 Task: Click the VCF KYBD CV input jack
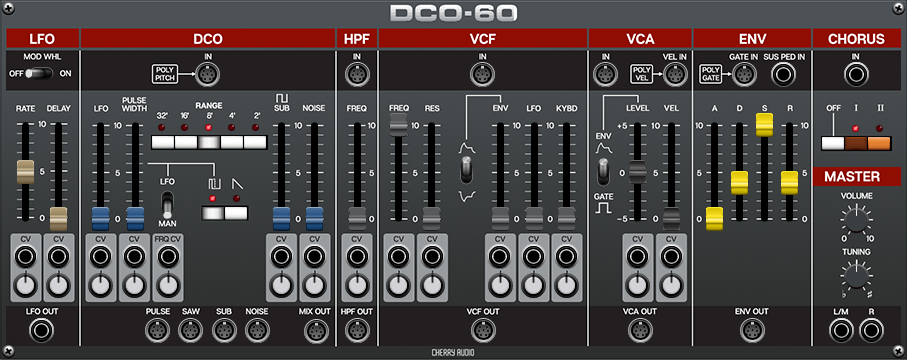point(566,256)
